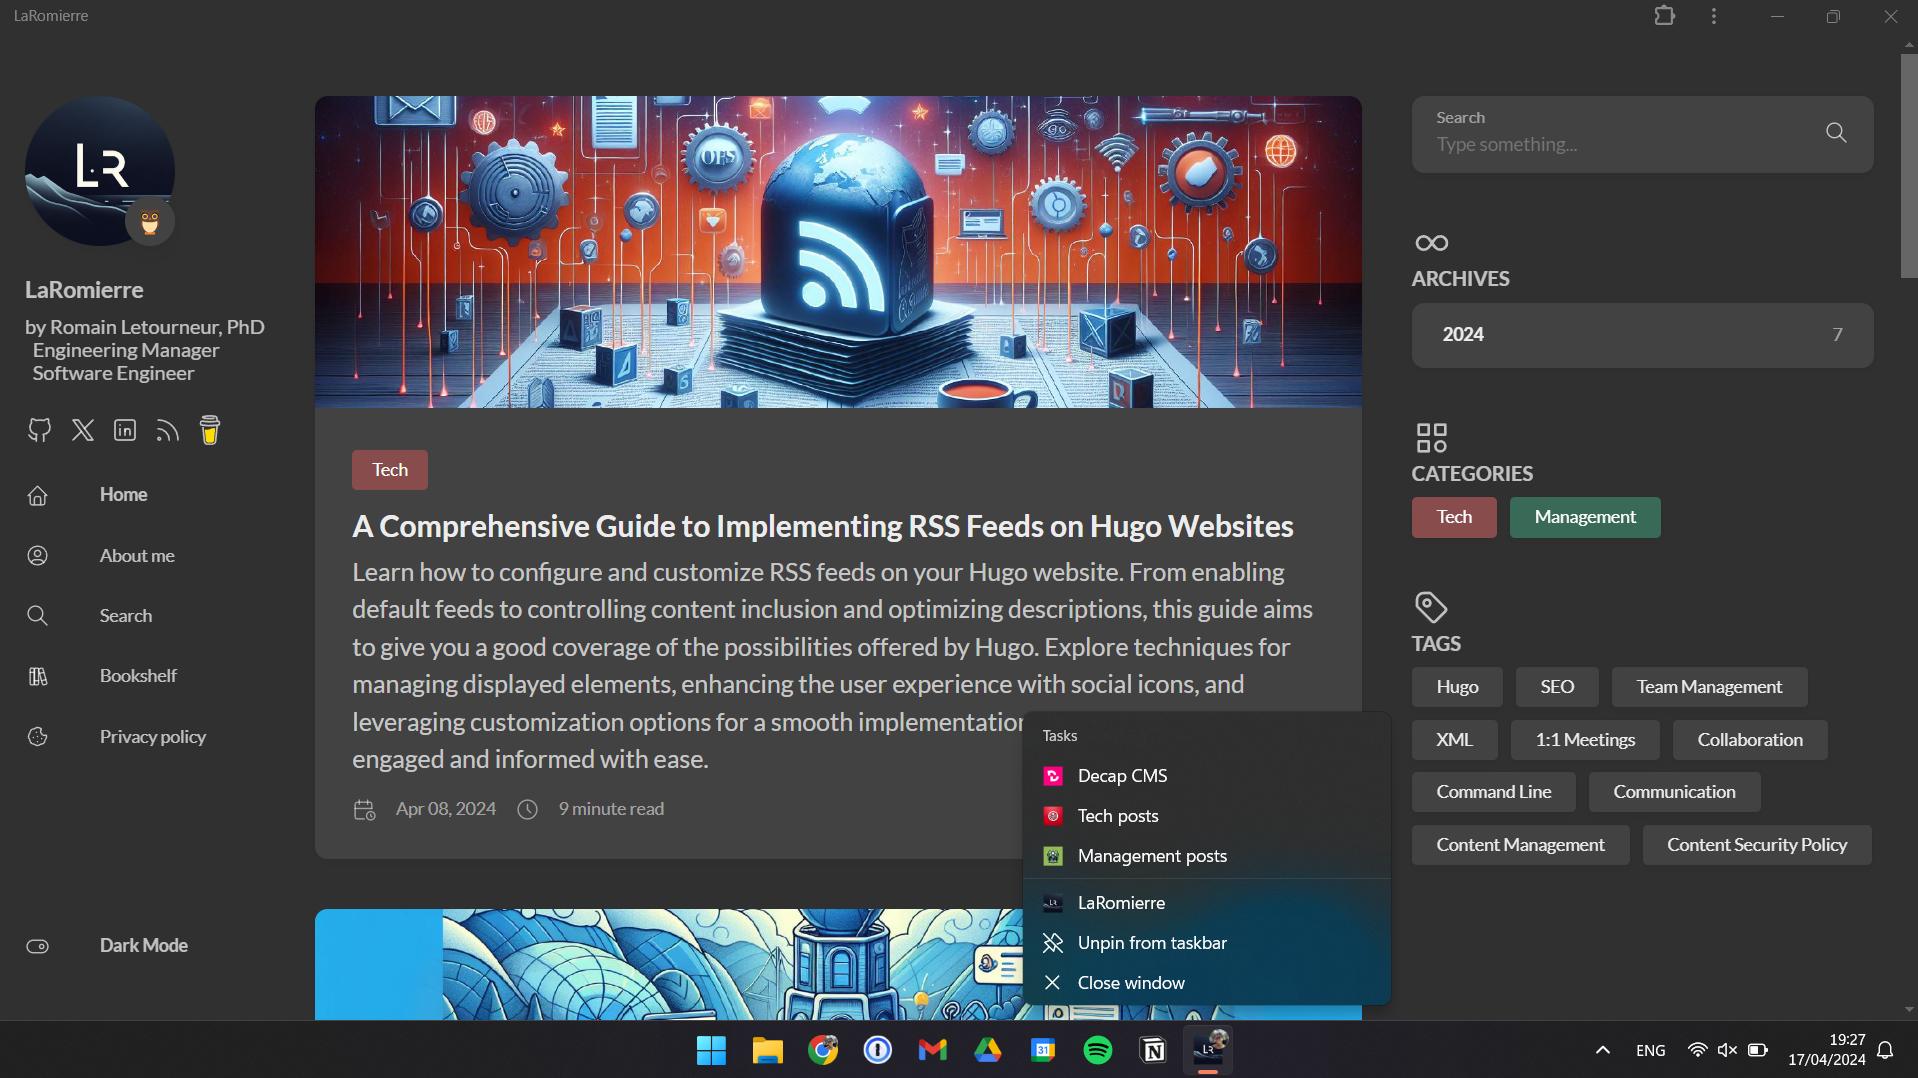Image resolution: width=1918 pixels, height=1078 pixels.
Task: Open the Privacy policy link
Action: coord(153,737)
